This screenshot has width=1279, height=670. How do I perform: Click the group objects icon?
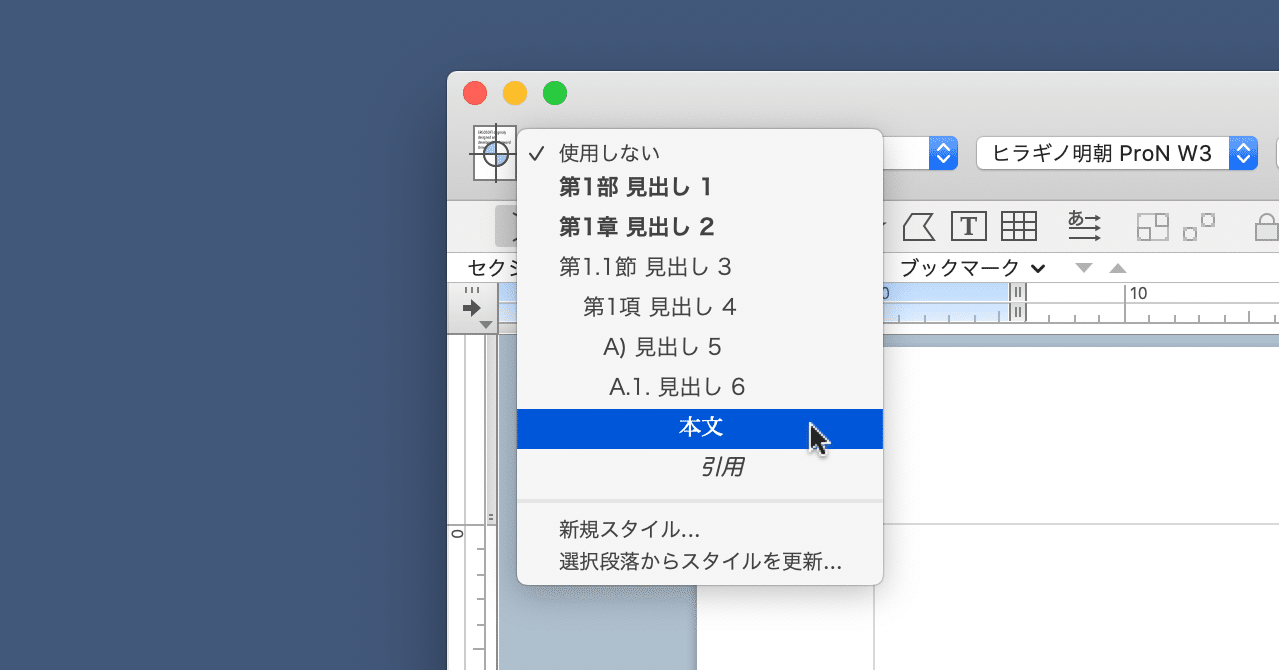tap(1153, 227)
